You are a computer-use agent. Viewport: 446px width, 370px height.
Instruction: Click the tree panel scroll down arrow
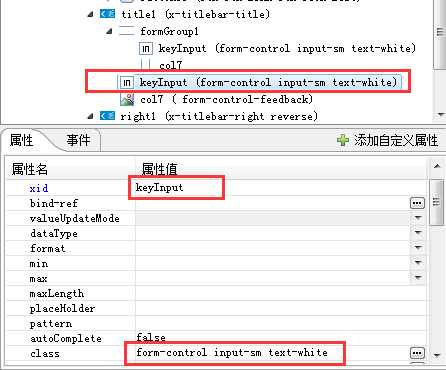pos(441,114)
